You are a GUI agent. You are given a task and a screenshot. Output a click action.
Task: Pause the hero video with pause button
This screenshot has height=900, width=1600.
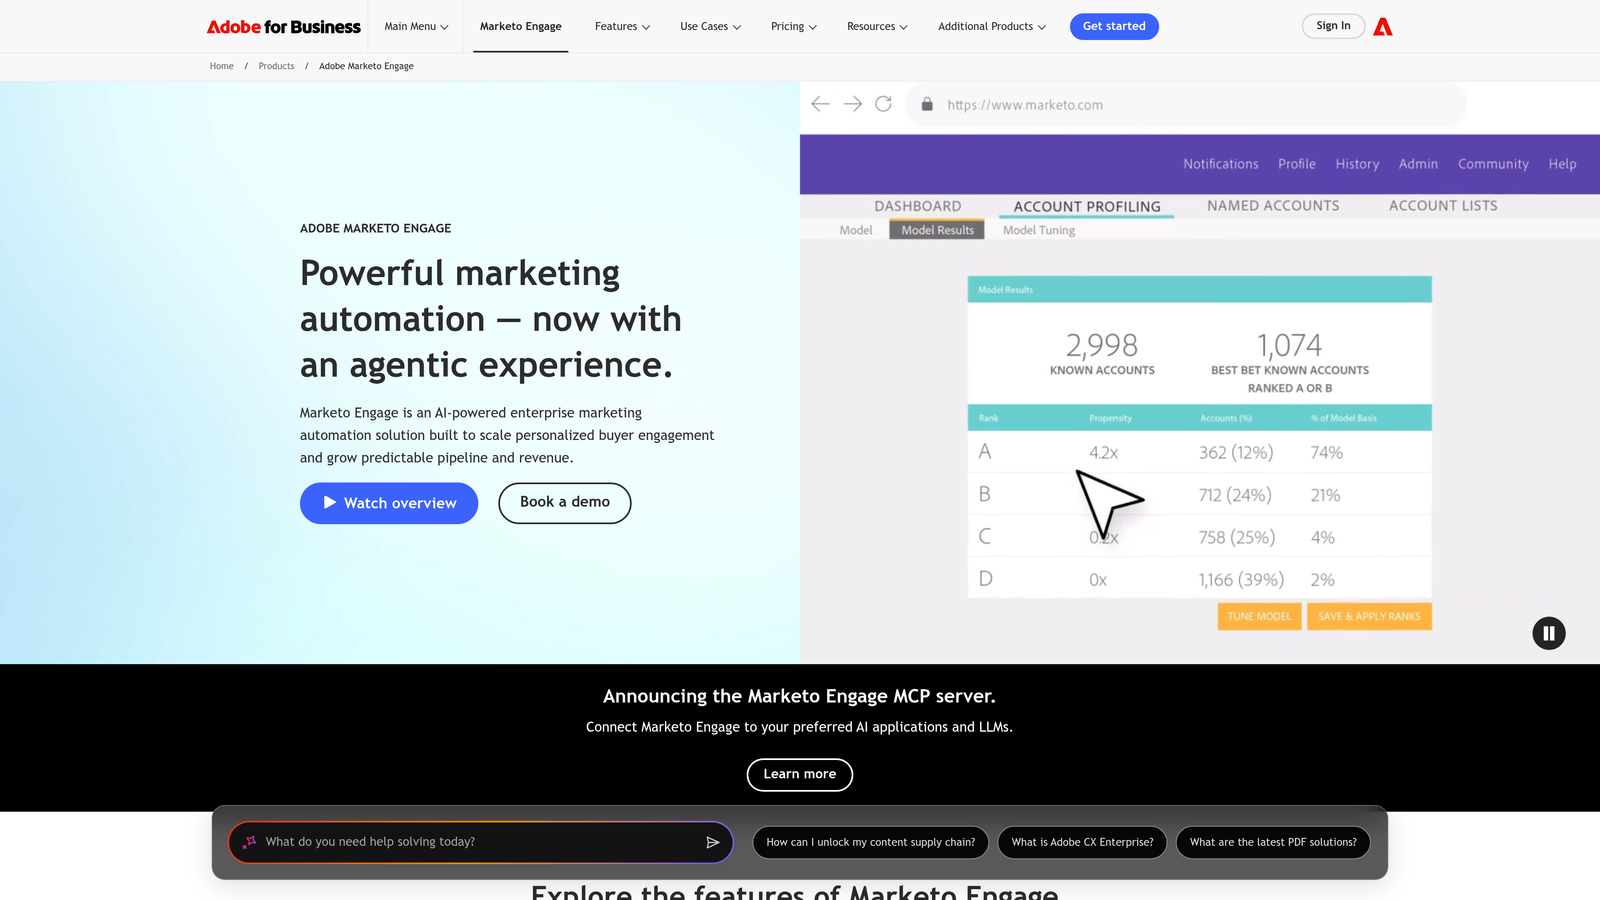(1548, 633)
